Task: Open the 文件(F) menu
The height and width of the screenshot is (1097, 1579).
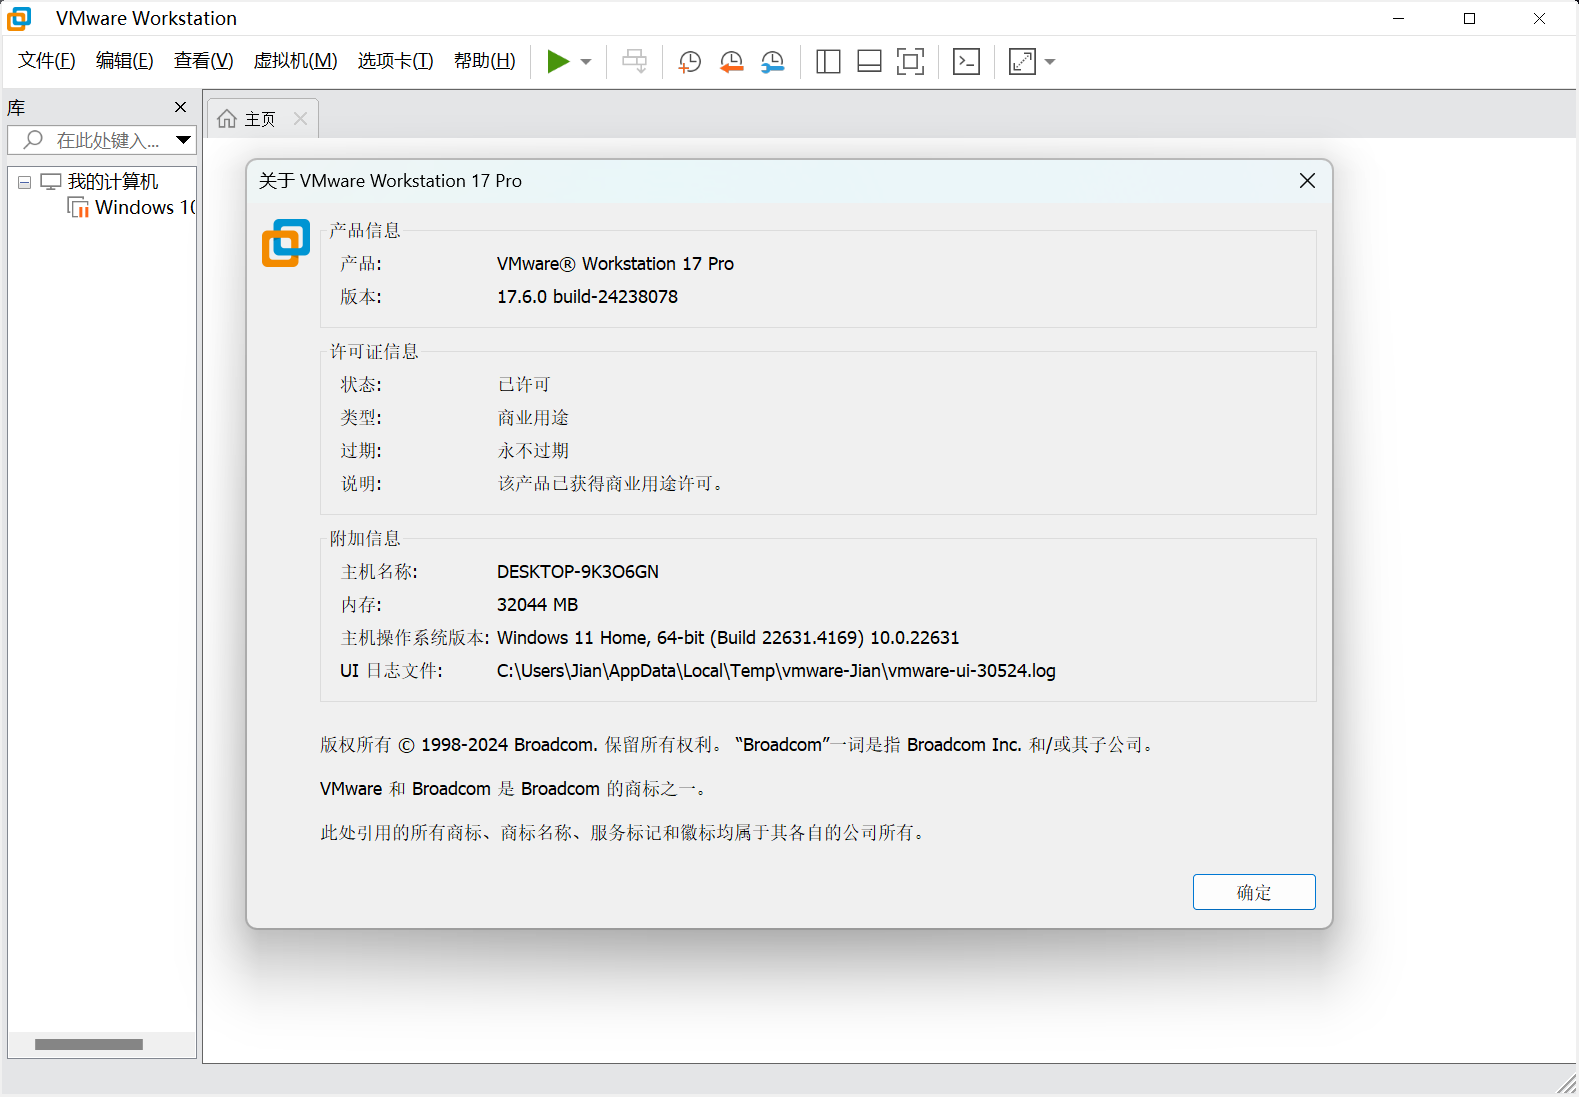Action: coord(47,61)
